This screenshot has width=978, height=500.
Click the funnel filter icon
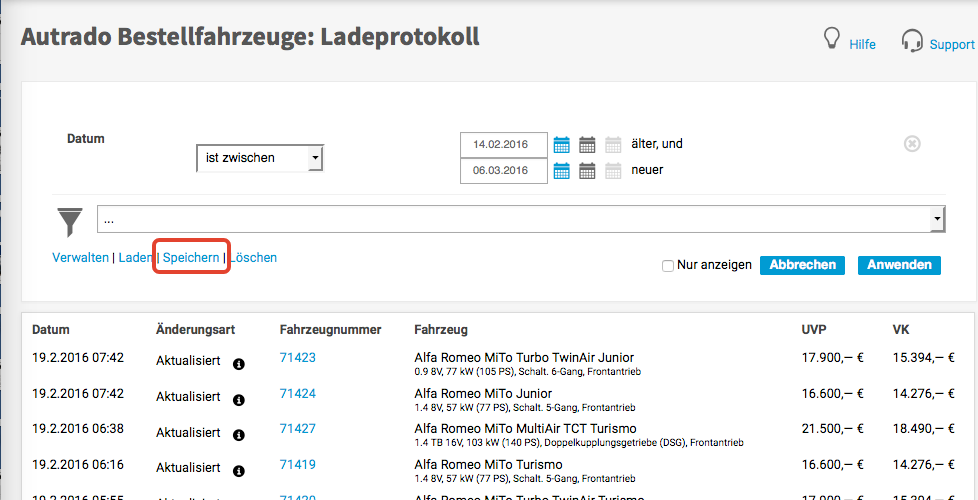(x=70, y=221)
